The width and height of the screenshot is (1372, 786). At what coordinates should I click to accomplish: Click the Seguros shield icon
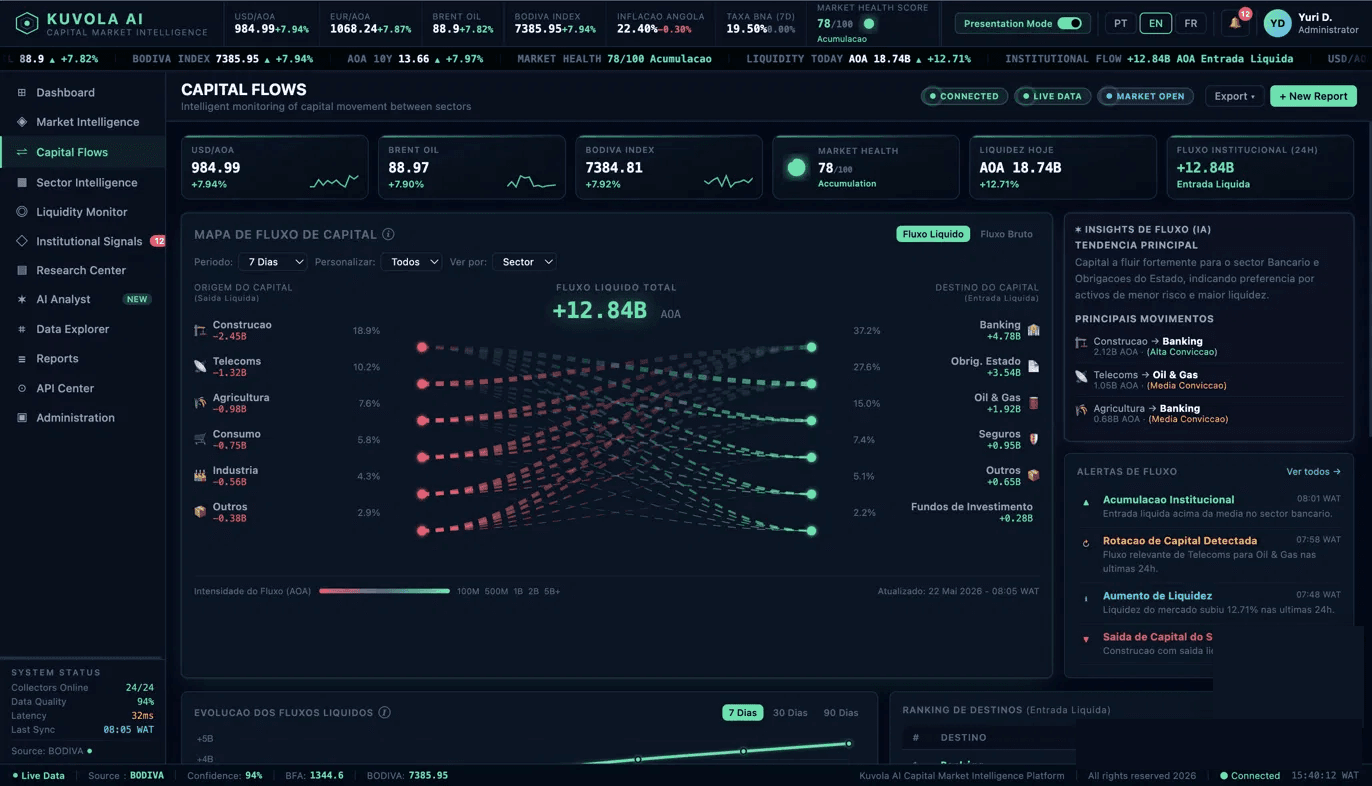[x=1033, y=439]
